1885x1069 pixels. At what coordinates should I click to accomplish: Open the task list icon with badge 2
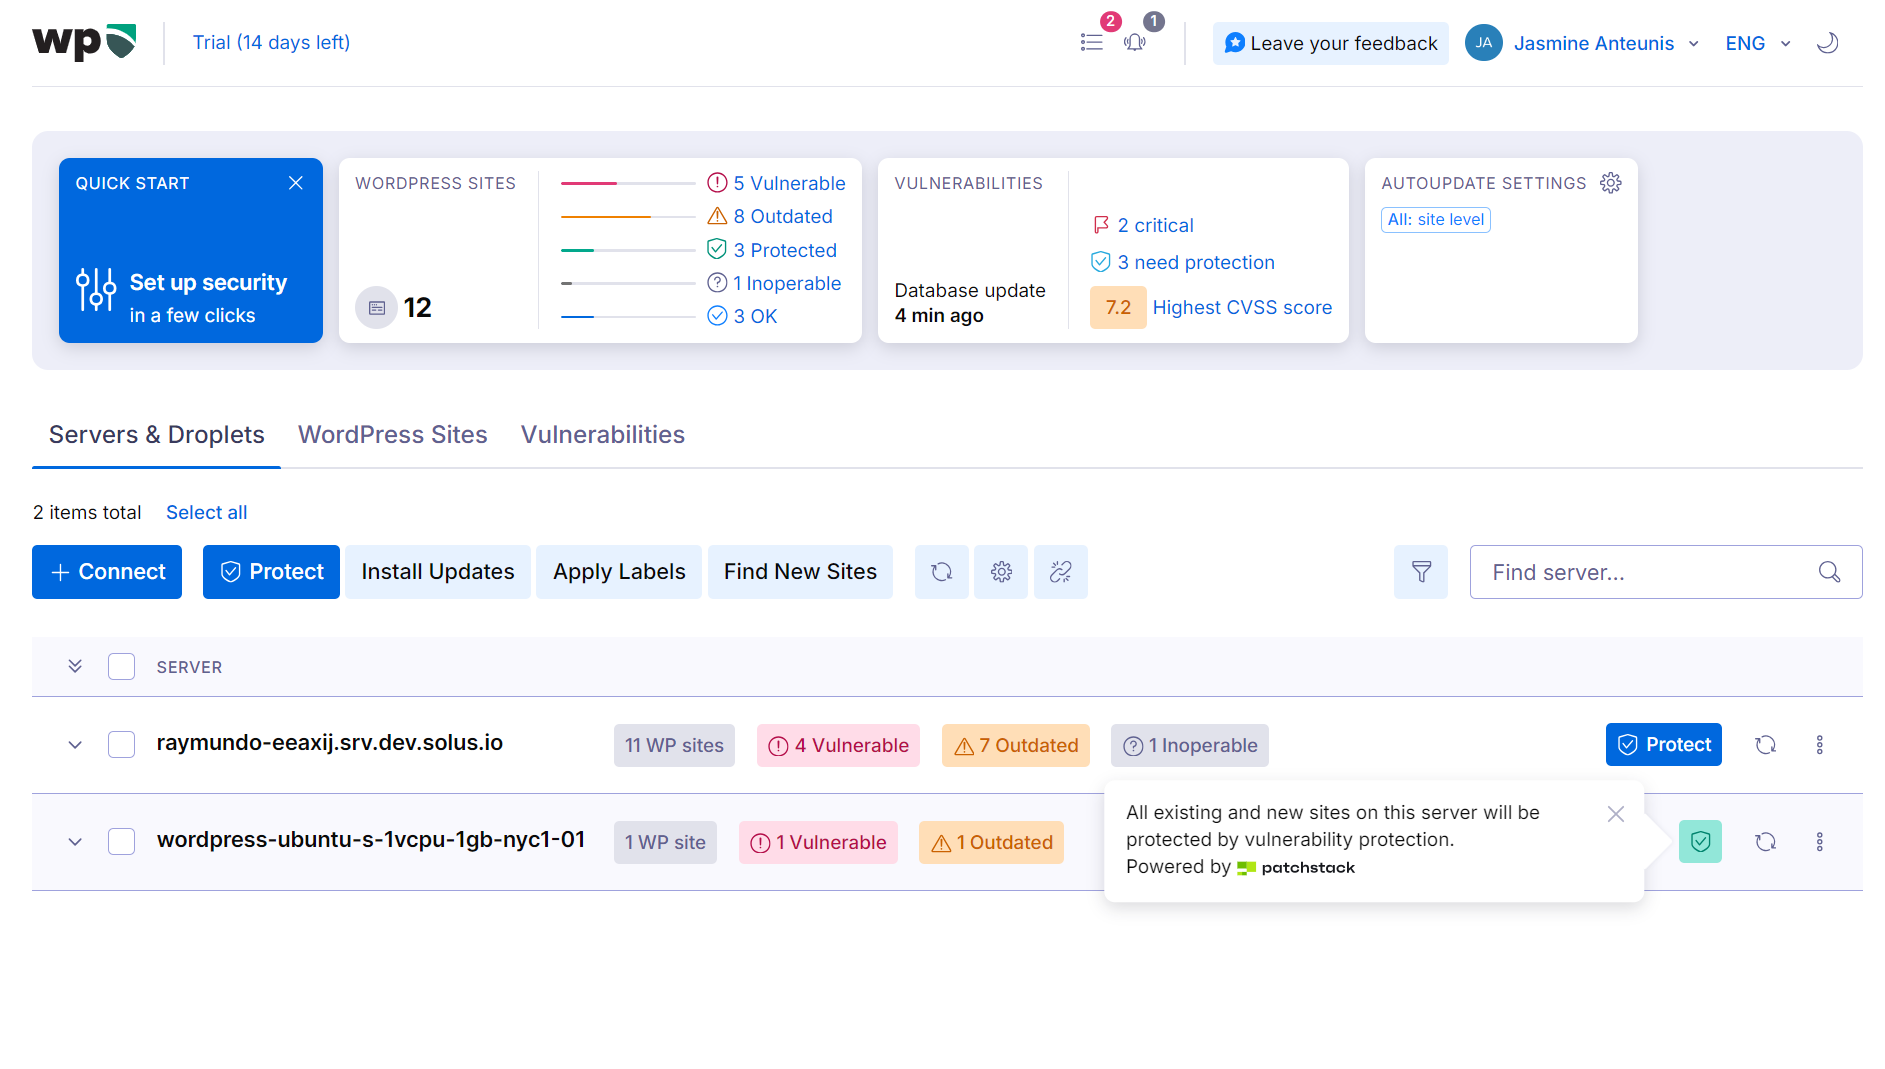(x=1092, y=42)
